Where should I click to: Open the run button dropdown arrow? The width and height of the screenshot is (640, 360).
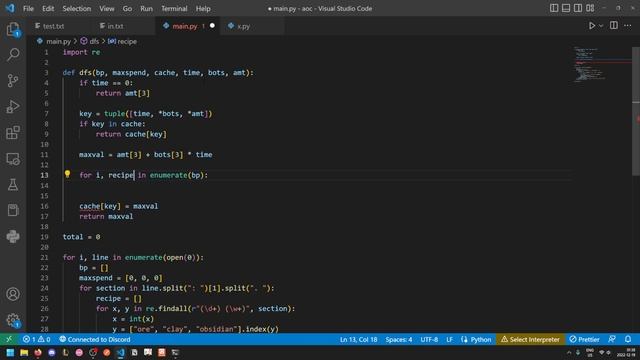click(x=601, y=26)
